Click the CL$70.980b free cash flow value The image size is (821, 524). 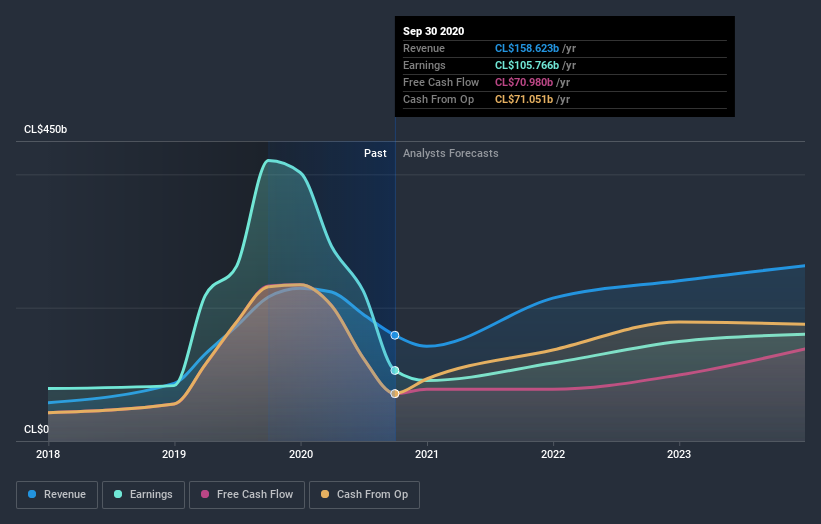[x=524, y=82]
